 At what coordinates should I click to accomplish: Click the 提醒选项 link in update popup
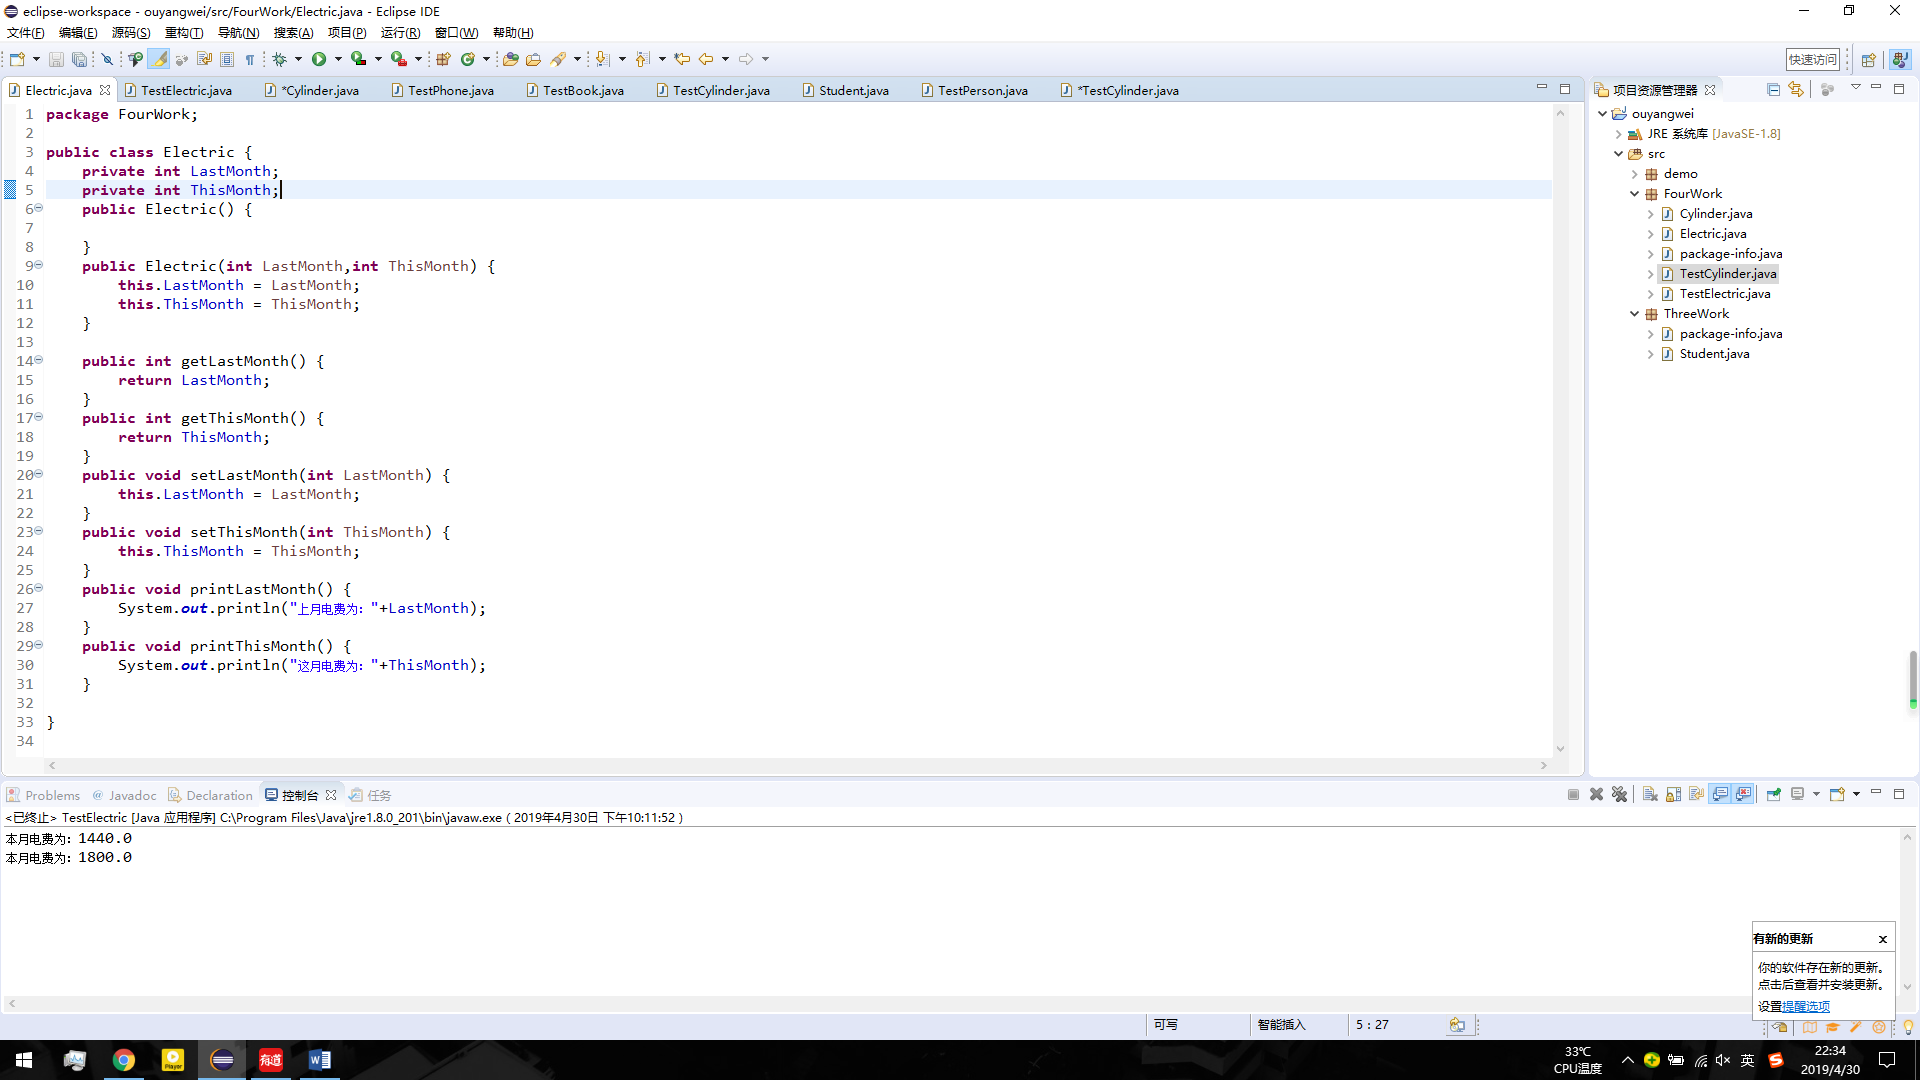click(1805, 1006)
